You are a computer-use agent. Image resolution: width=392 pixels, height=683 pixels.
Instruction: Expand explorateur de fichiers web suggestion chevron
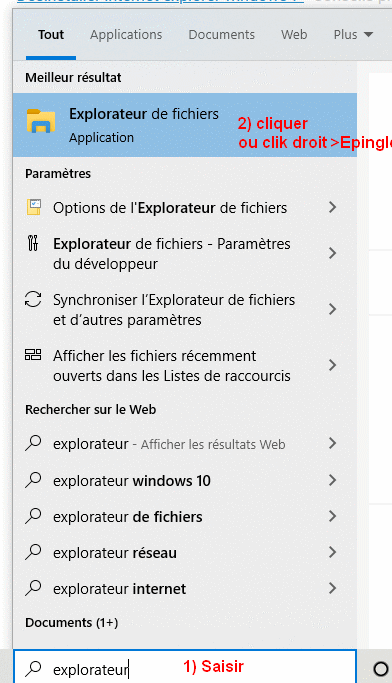(333, 516)
